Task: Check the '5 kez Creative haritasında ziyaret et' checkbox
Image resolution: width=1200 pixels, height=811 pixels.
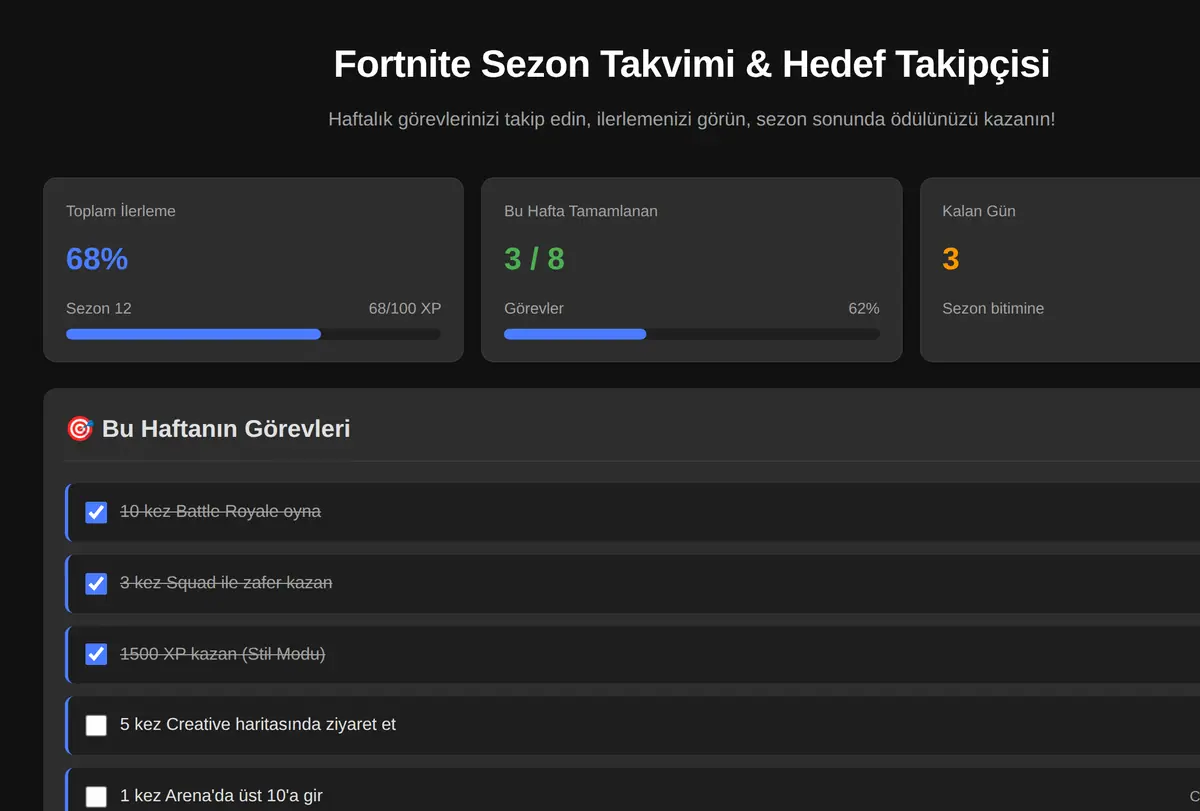Action: pos(96,725)
